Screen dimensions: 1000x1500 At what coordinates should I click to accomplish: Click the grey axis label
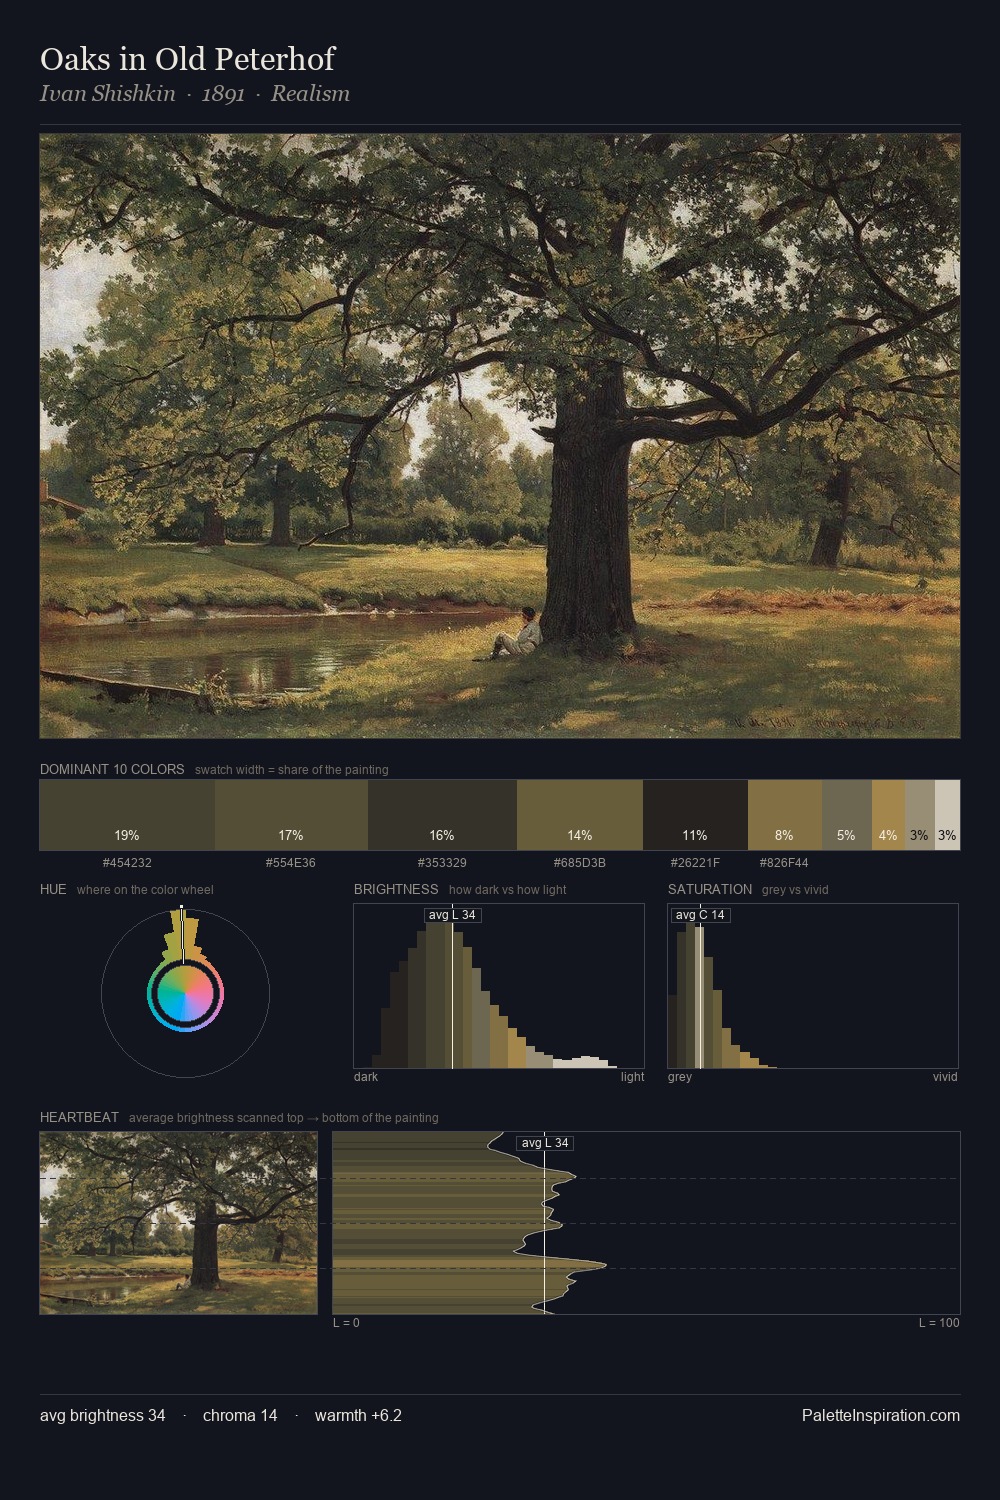point(680,1077)
